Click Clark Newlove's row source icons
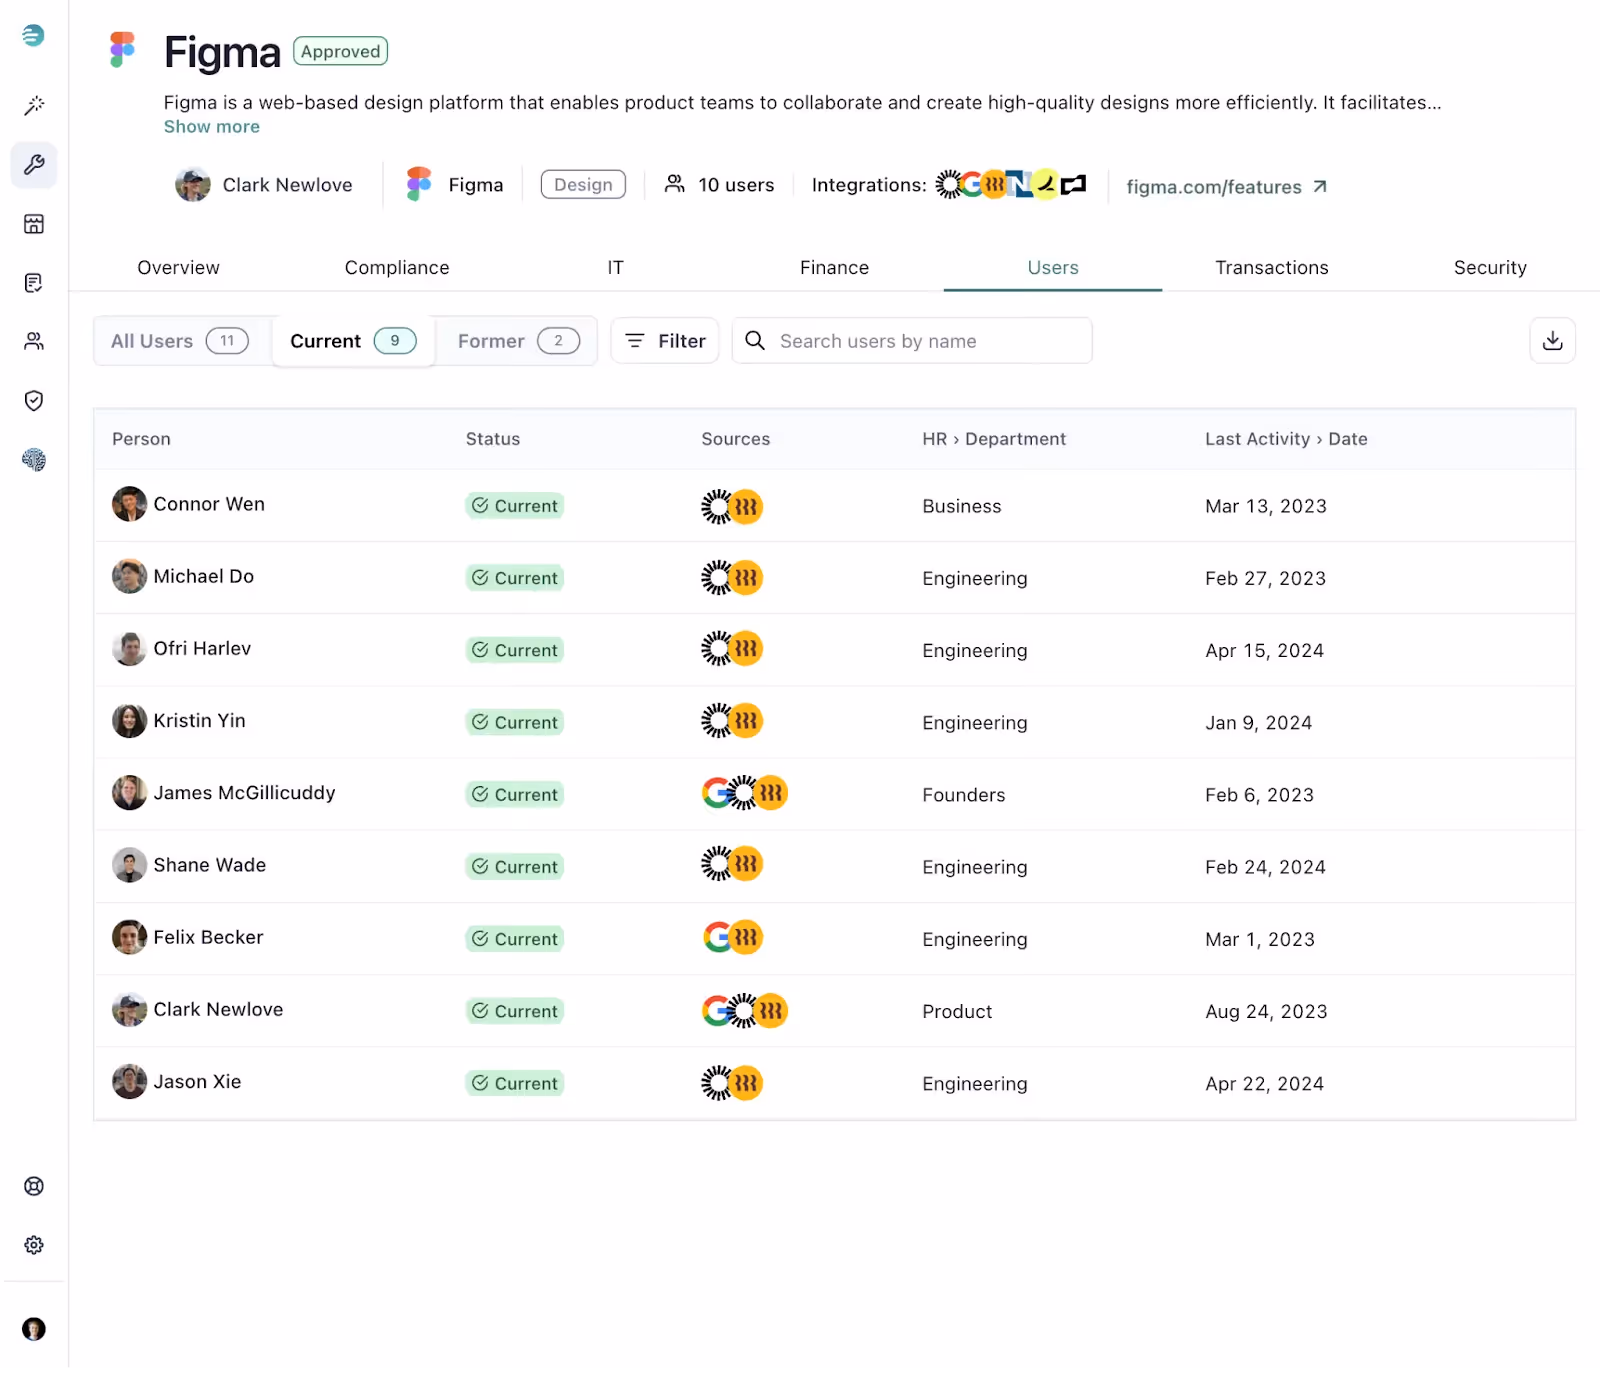 click(745, 1010)
